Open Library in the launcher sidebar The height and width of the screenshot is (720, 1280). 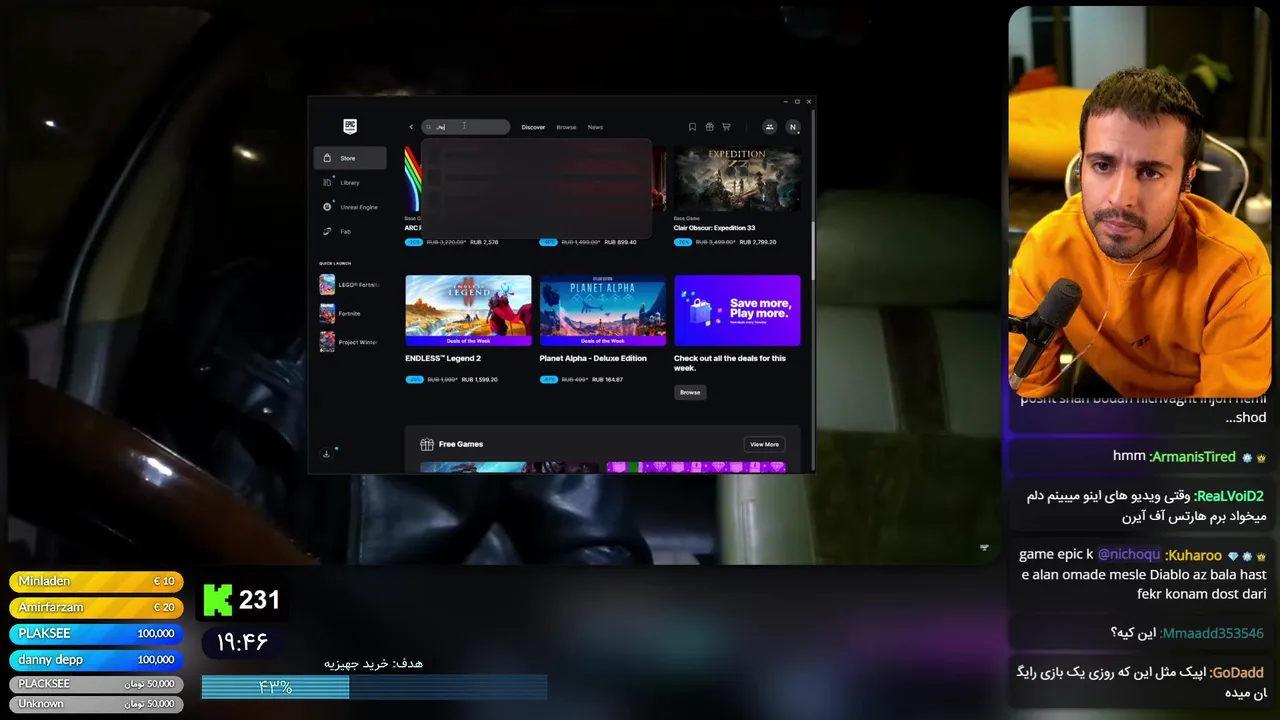[x=350, y=182]
